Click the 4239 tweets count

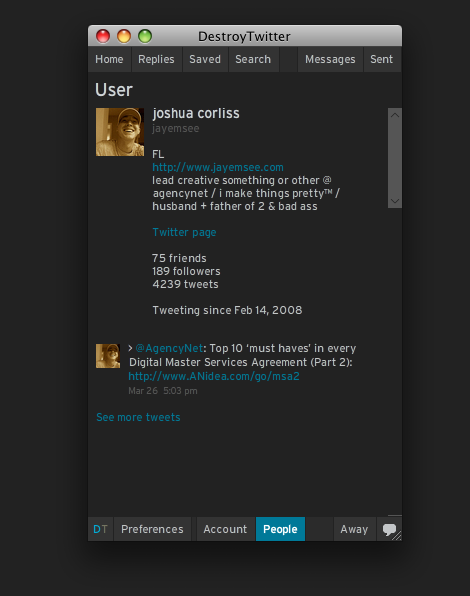click(x=185, y=284)
